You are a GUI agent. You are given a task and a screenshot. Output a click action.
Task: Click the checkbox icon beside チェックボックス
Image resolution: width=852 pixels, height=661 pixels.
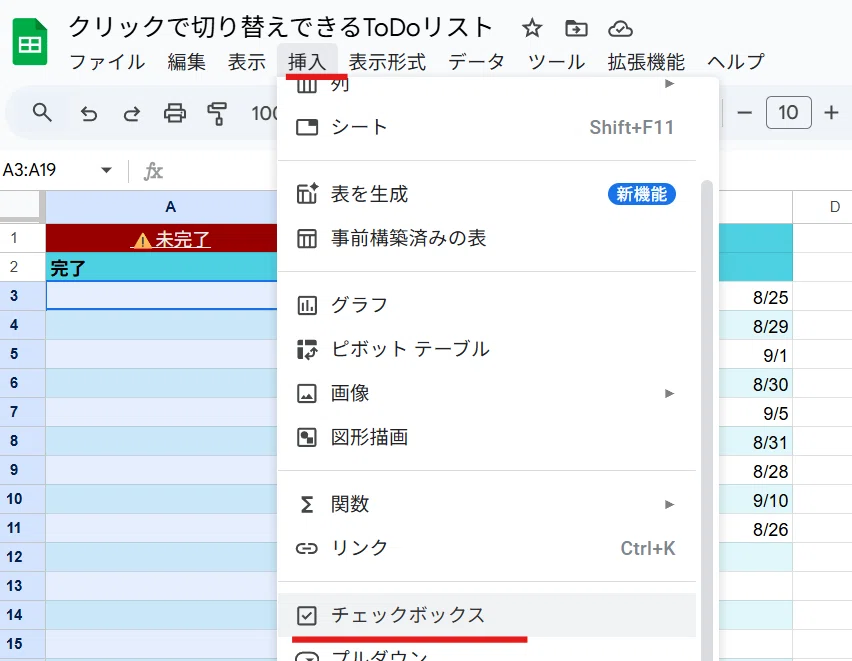point(306,615)
